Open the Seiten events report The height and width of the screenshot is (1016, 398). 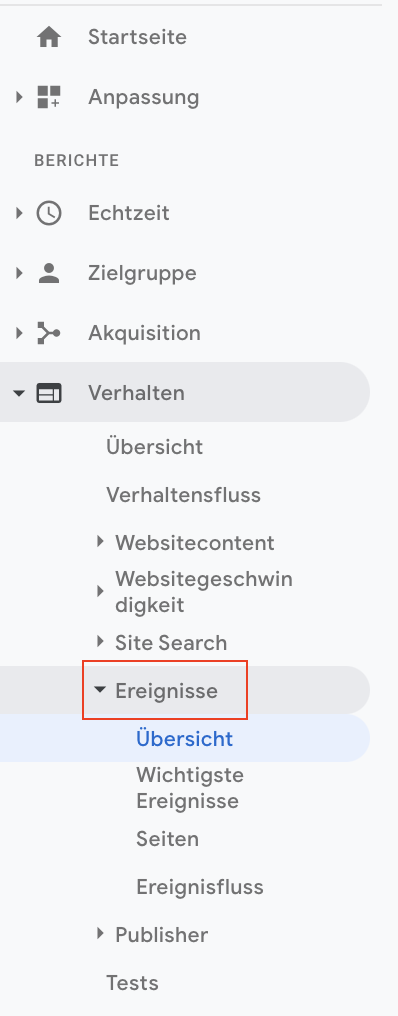(x=167, y=839)
